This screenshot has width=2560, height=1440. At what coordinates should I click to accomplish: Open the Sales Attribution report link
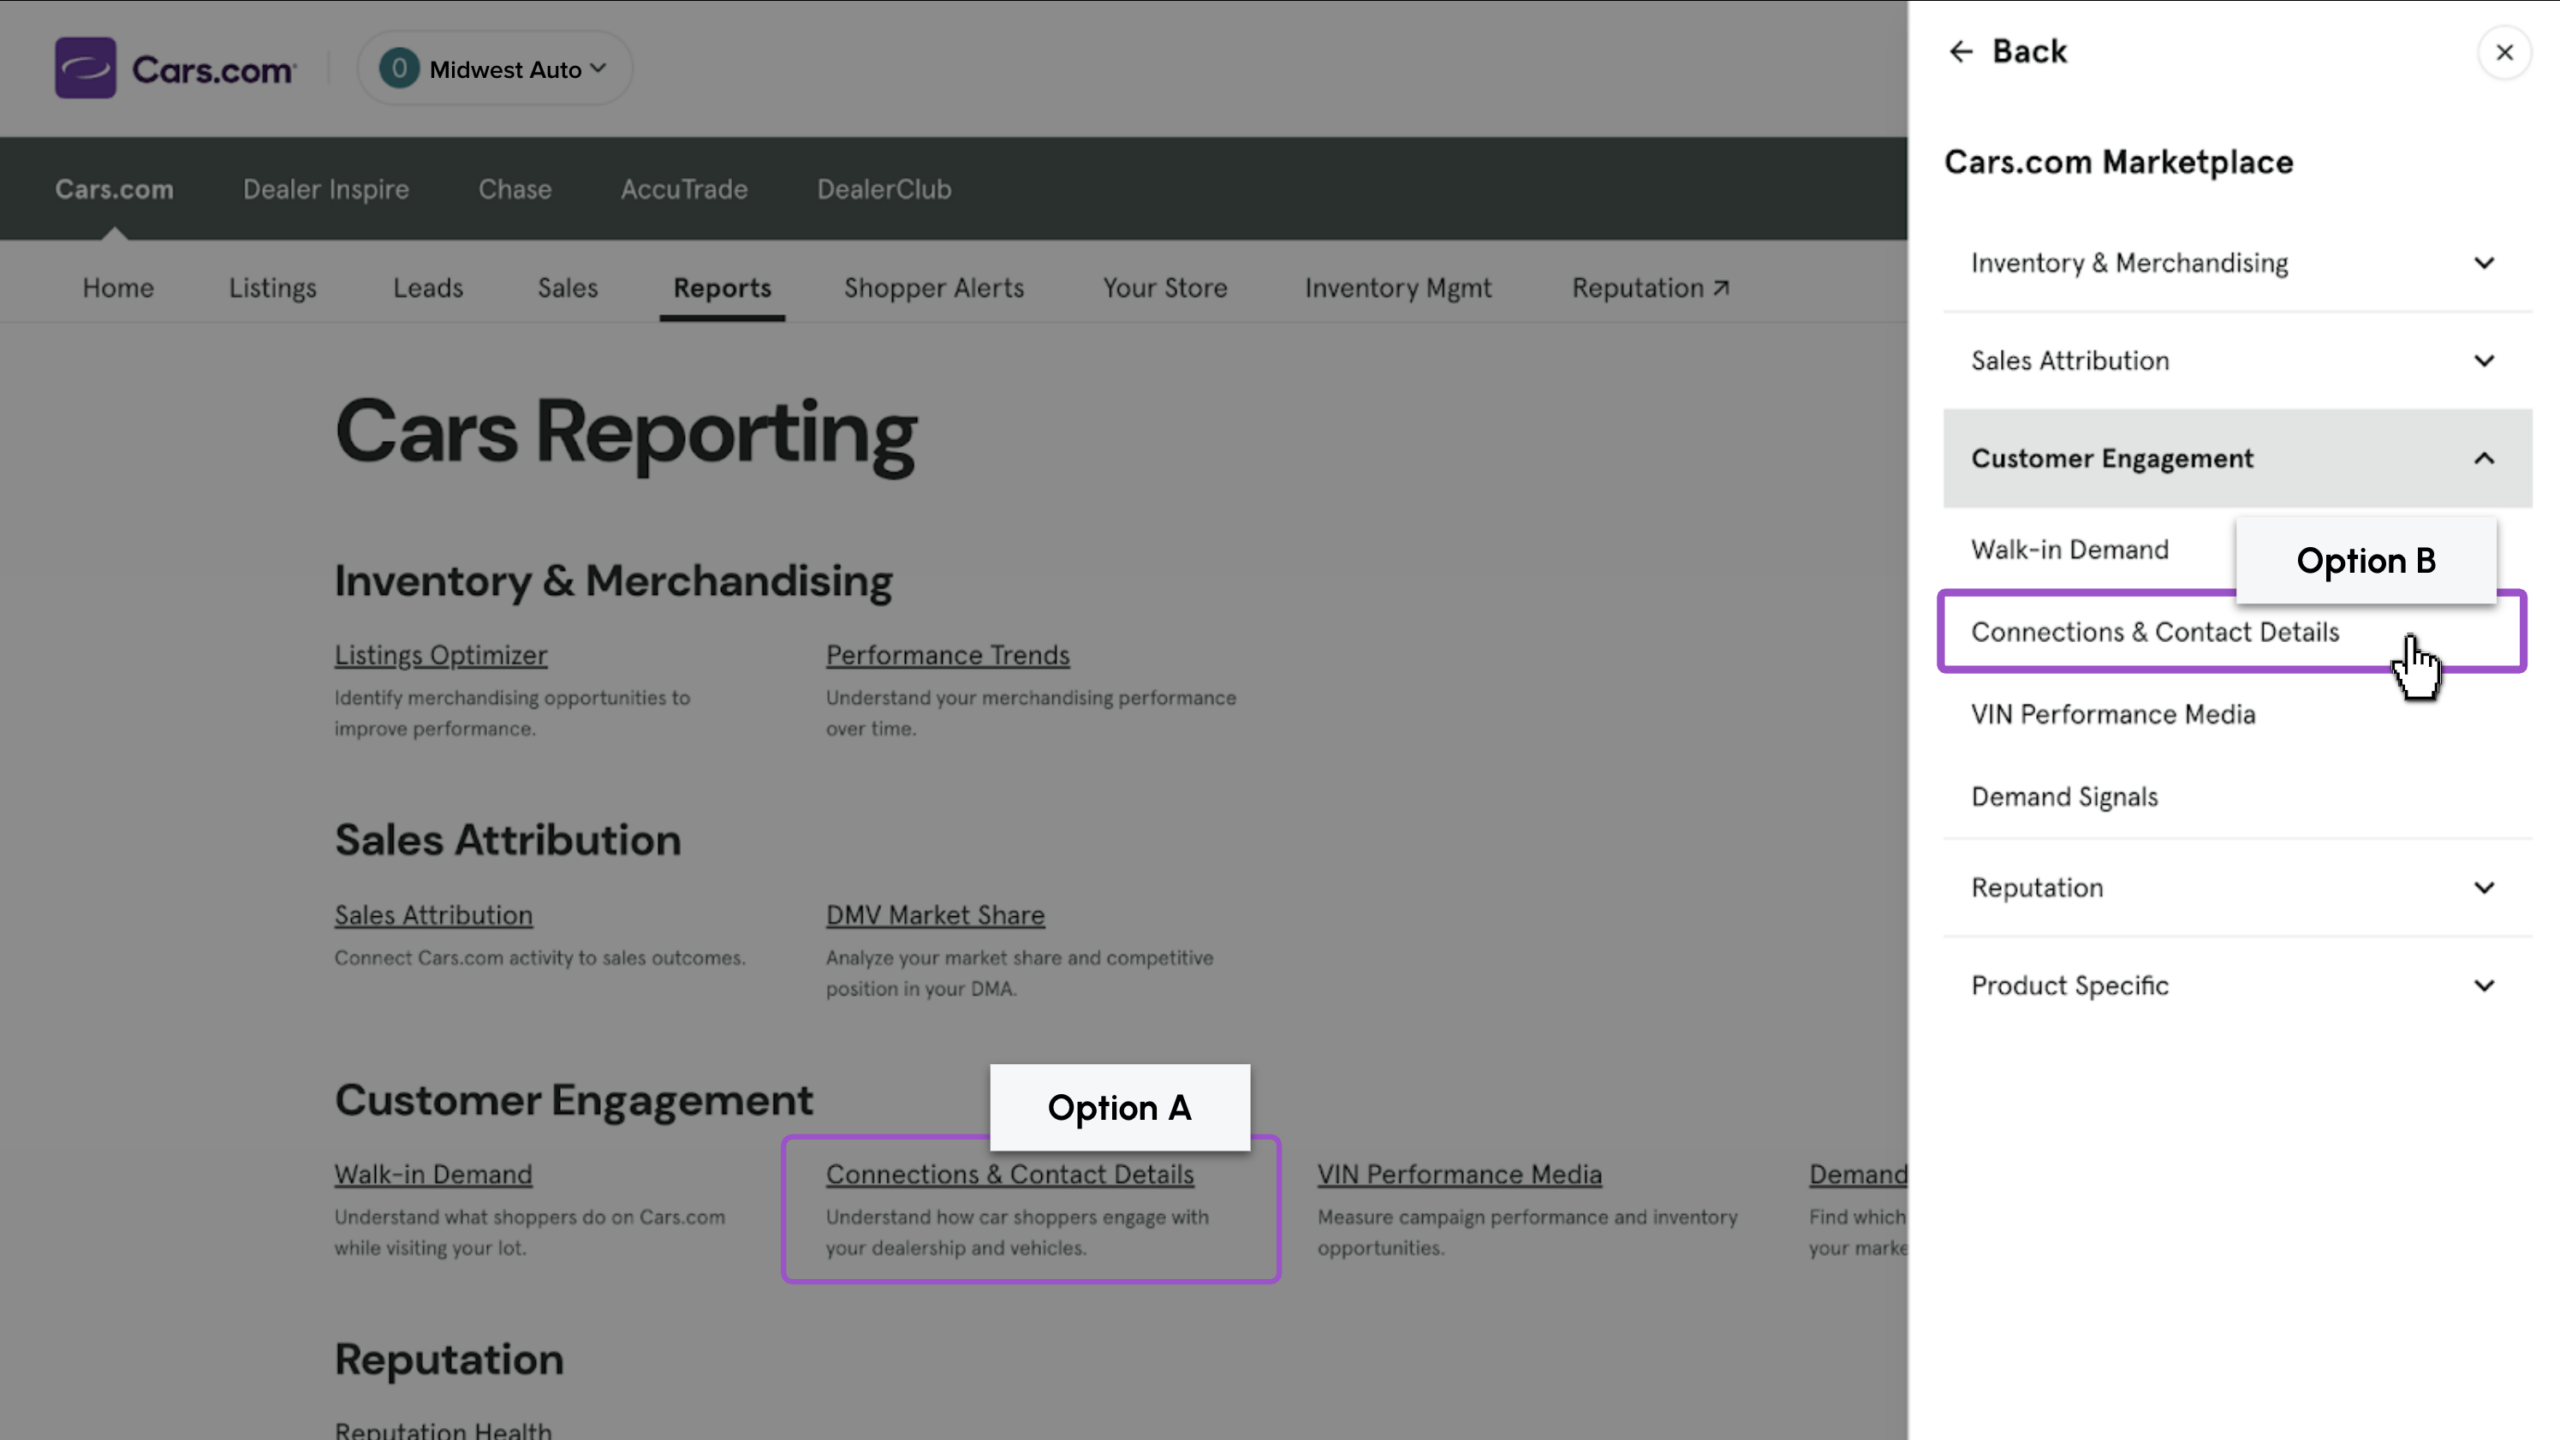point(433,915)
